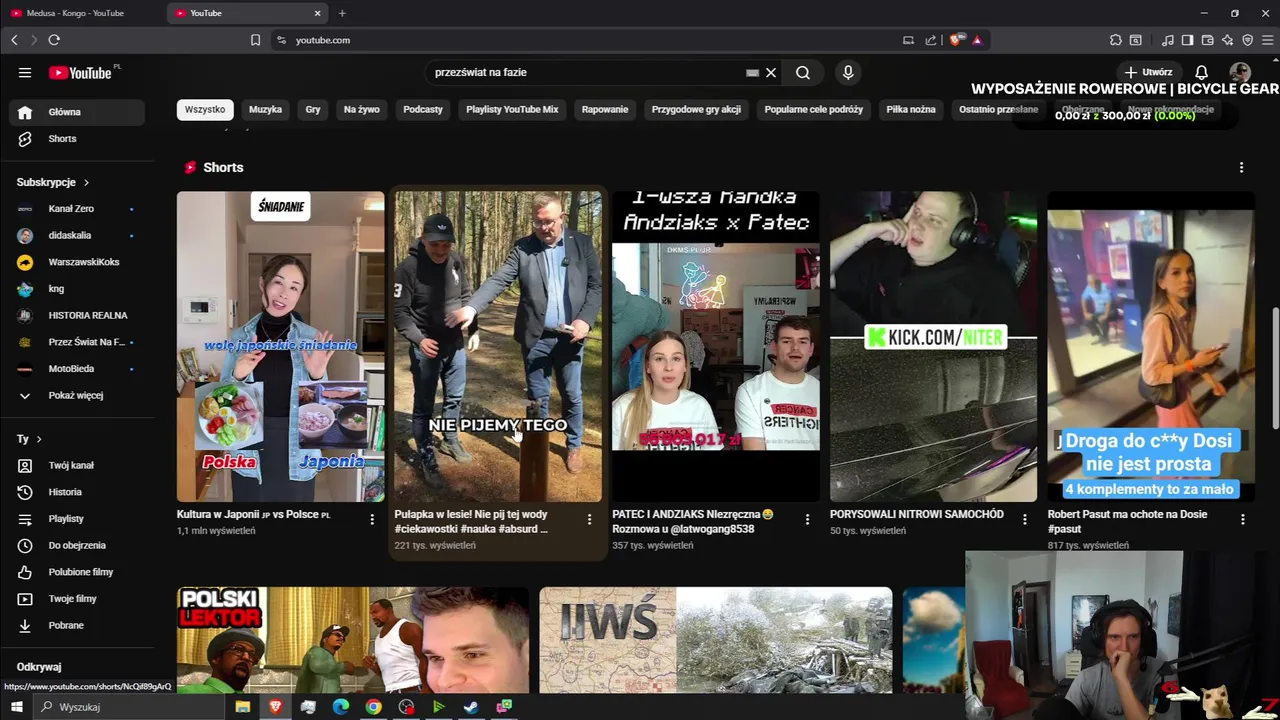Open options for Pułapka w lesie short
Viewport: 1280px width, 720px height.
(x=589, y=519)
